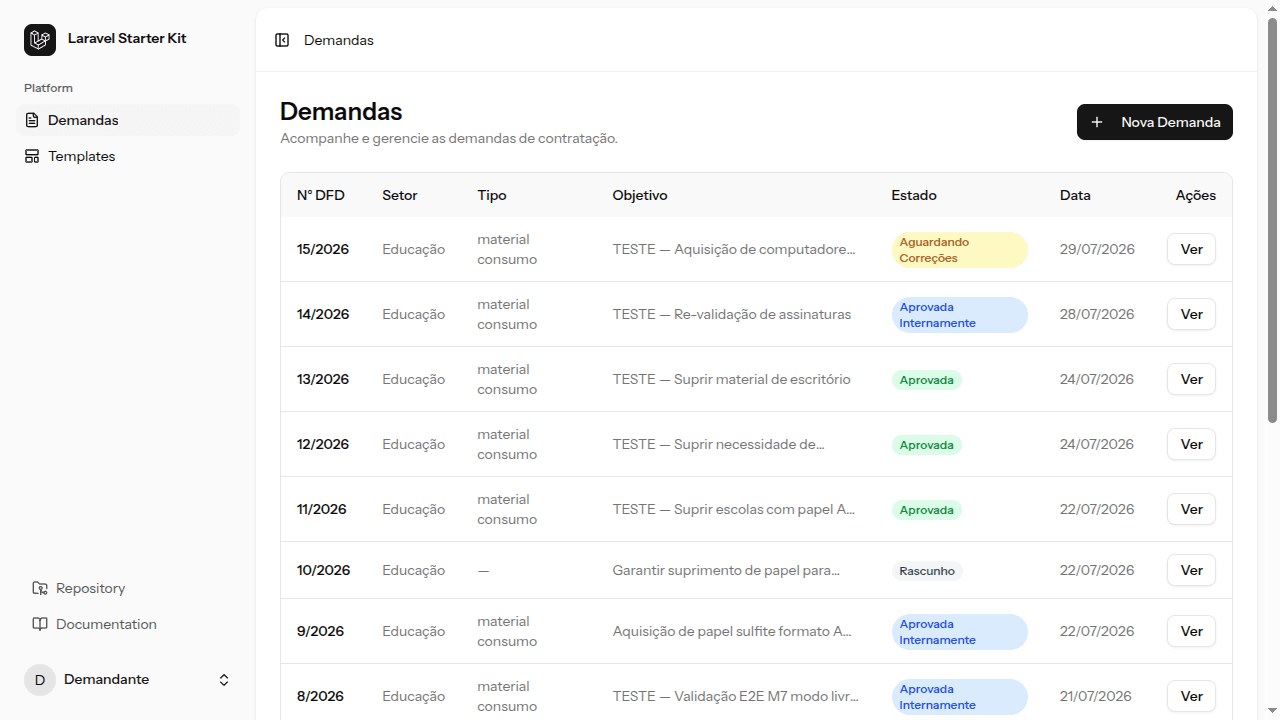The height and width of the screenshot is (720, 1280).
Task: Click objective 'Aquisição de papel sulfite formato A…'
Action: coord(732,631)
